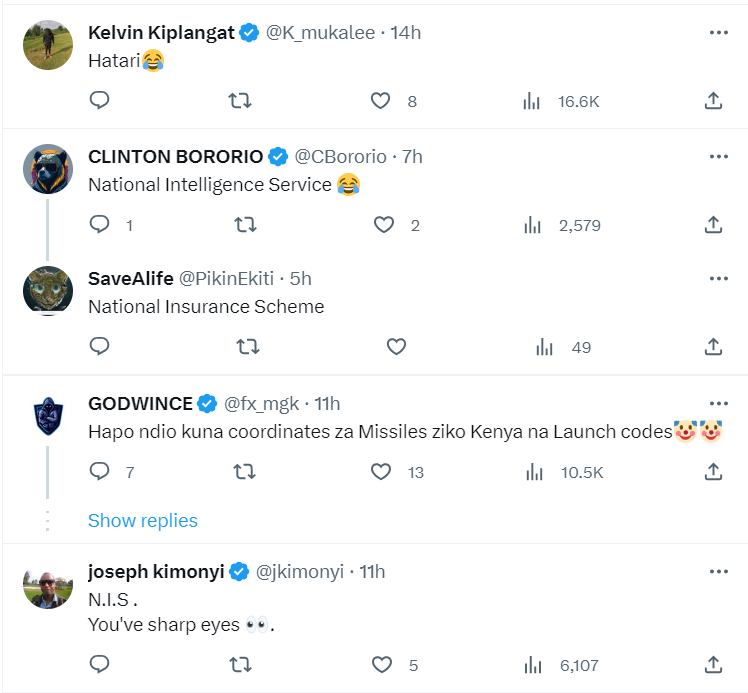The width and height of the screenshot is (748, 693).
Task: Open the 11h timestamp on GODWINCE's tweet
Action: (x=327, y=403)
